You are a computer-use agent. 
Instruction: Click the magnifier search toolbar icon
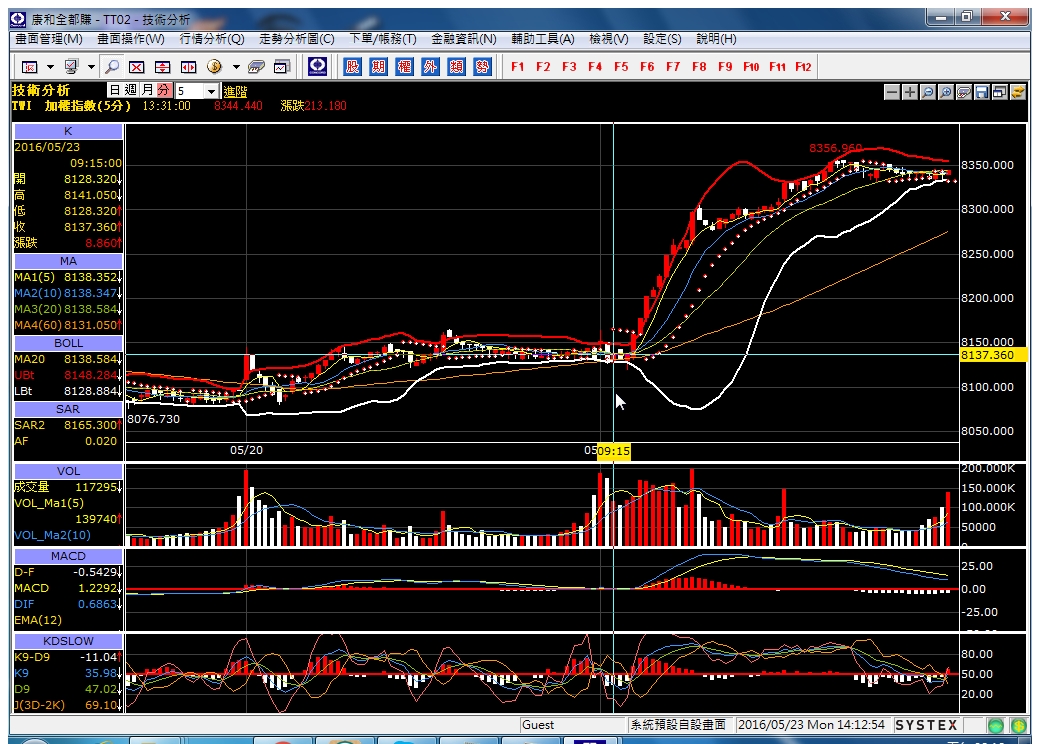[112, 66]
